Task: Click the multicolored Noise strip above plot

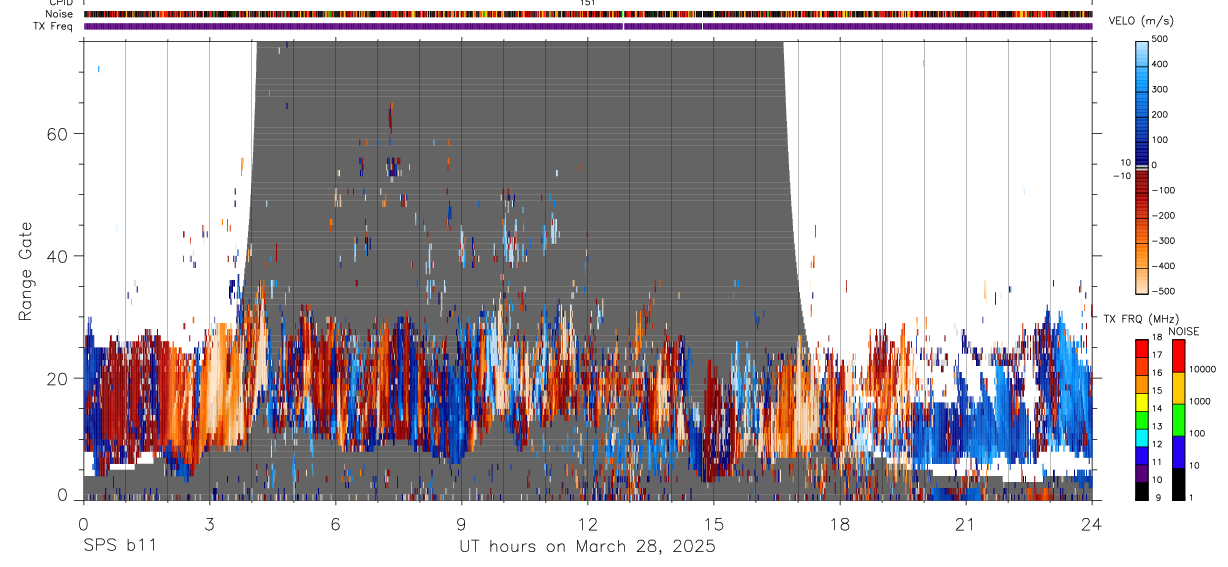Action: pyautogui.click(x=588, y=14)
